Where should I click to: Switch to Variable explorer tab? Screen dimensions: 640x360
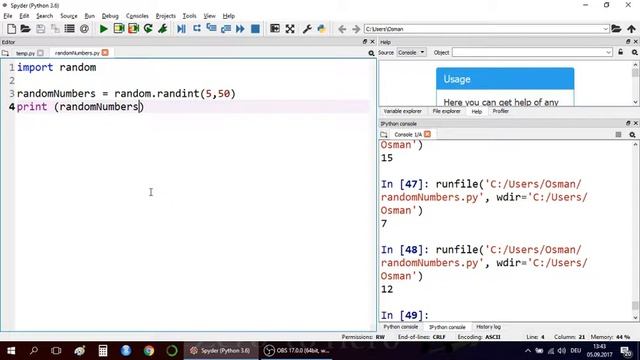[402, 111]
